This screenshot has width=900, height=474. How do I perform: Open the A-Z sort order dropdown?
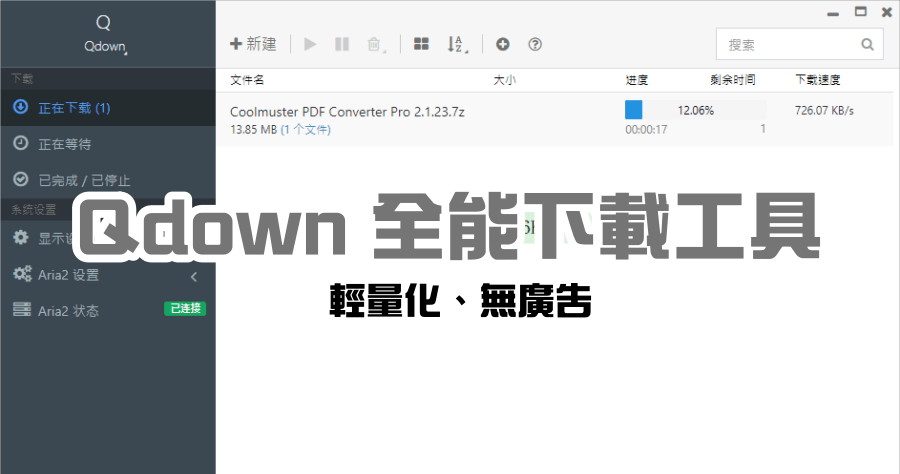pos(457,44)
